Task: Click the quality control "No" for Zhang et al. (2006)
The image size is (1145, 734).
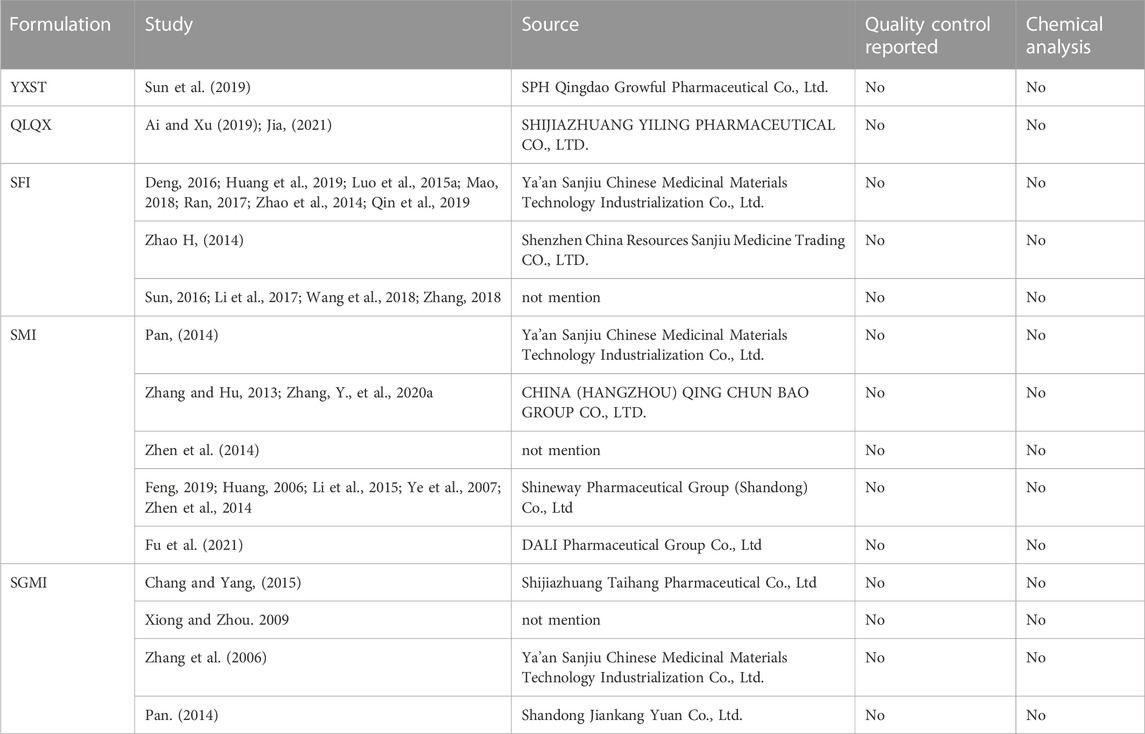Action: pyautogui.click(x=875, y=657)
